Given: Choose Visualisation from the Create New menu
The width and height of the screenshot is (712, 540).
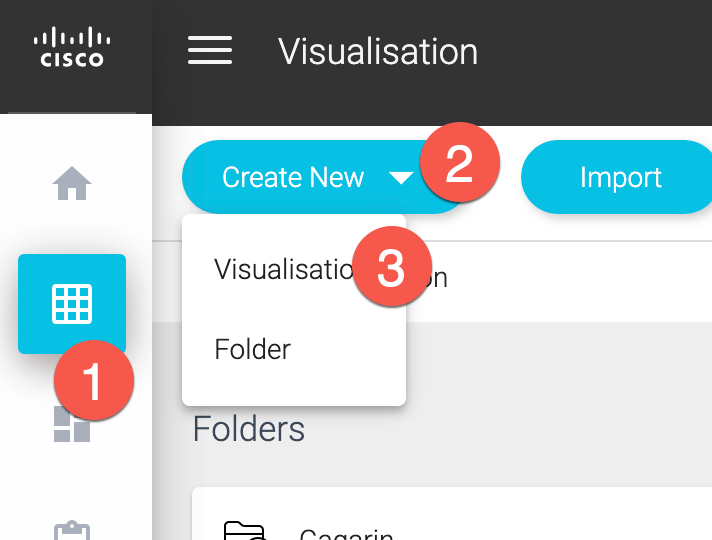Looking at the screenshot, I should click(x=280, y=270).
